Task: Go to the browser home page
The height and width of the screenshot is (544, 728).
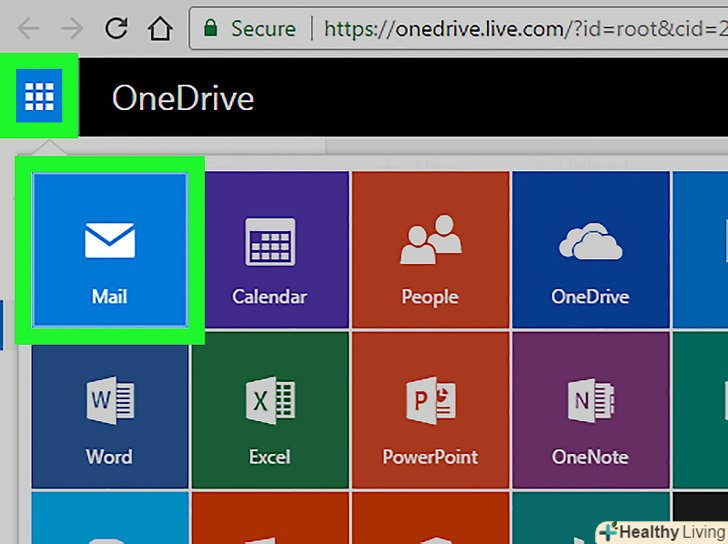Action: click(x=160, y=28)
